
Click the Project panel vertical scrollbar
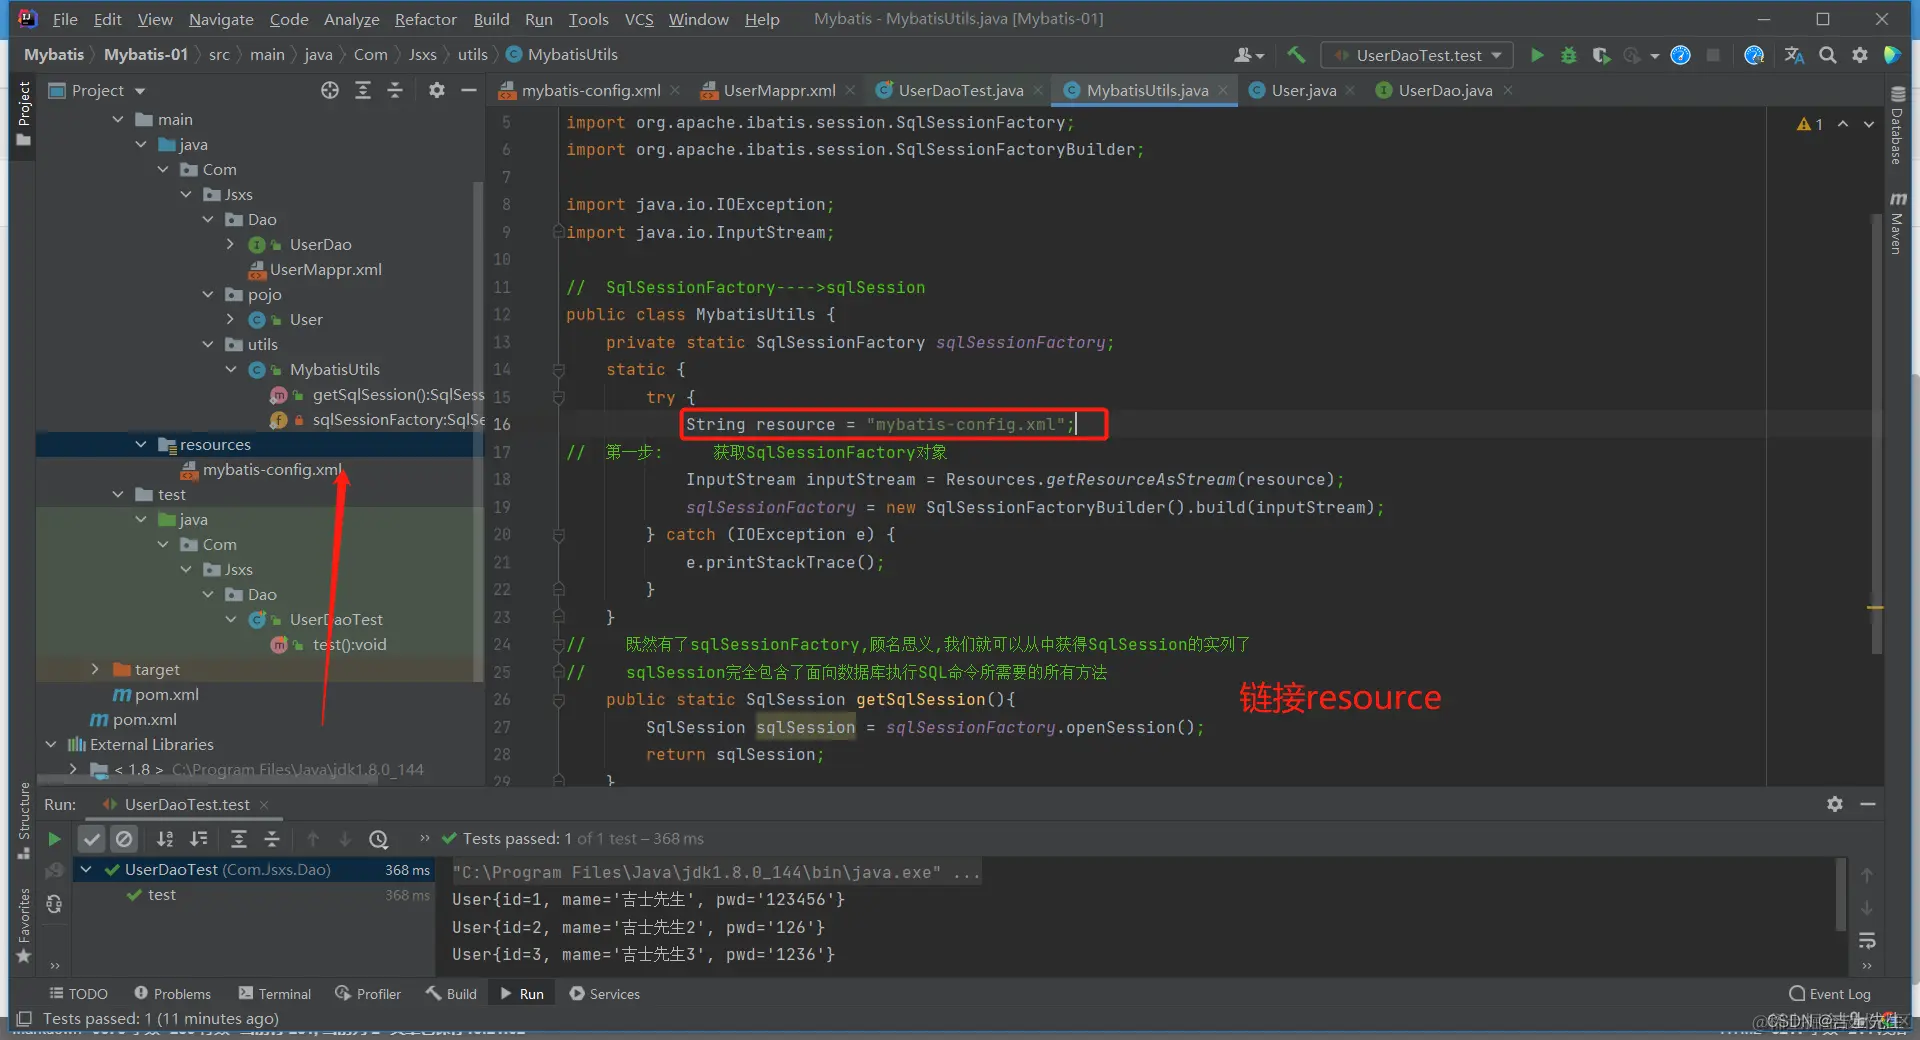(478, 430)
